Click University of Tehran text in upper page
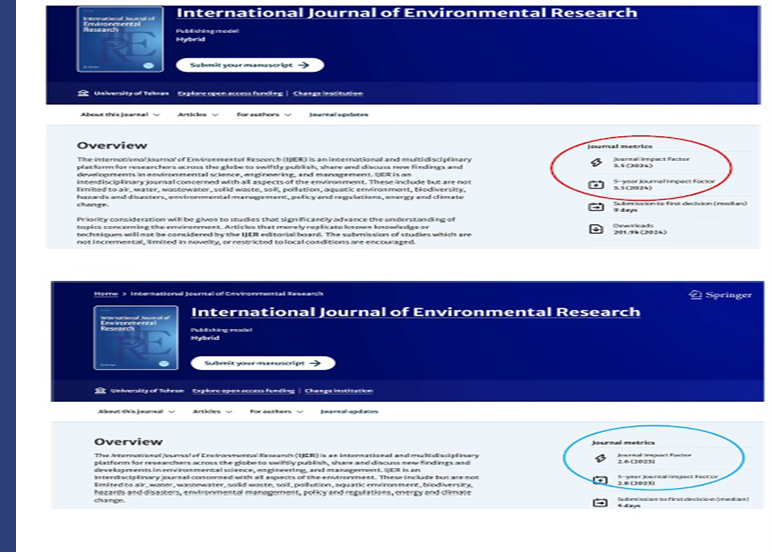The image size is (772, 557). click(131, 93)
